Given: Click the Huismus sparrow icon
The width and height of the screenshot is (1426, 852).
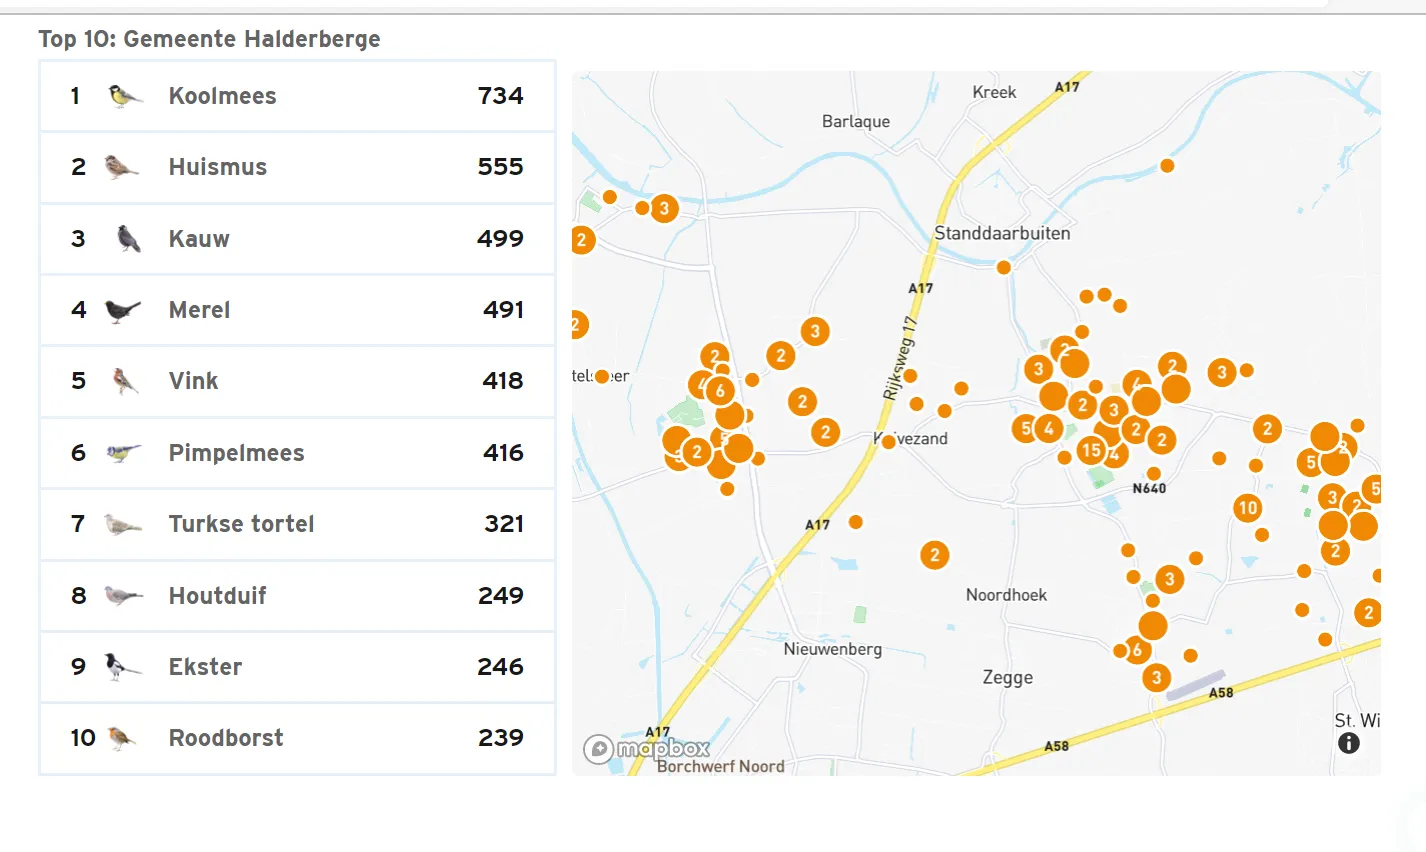Looking at the screenshot, I should 122,167.
